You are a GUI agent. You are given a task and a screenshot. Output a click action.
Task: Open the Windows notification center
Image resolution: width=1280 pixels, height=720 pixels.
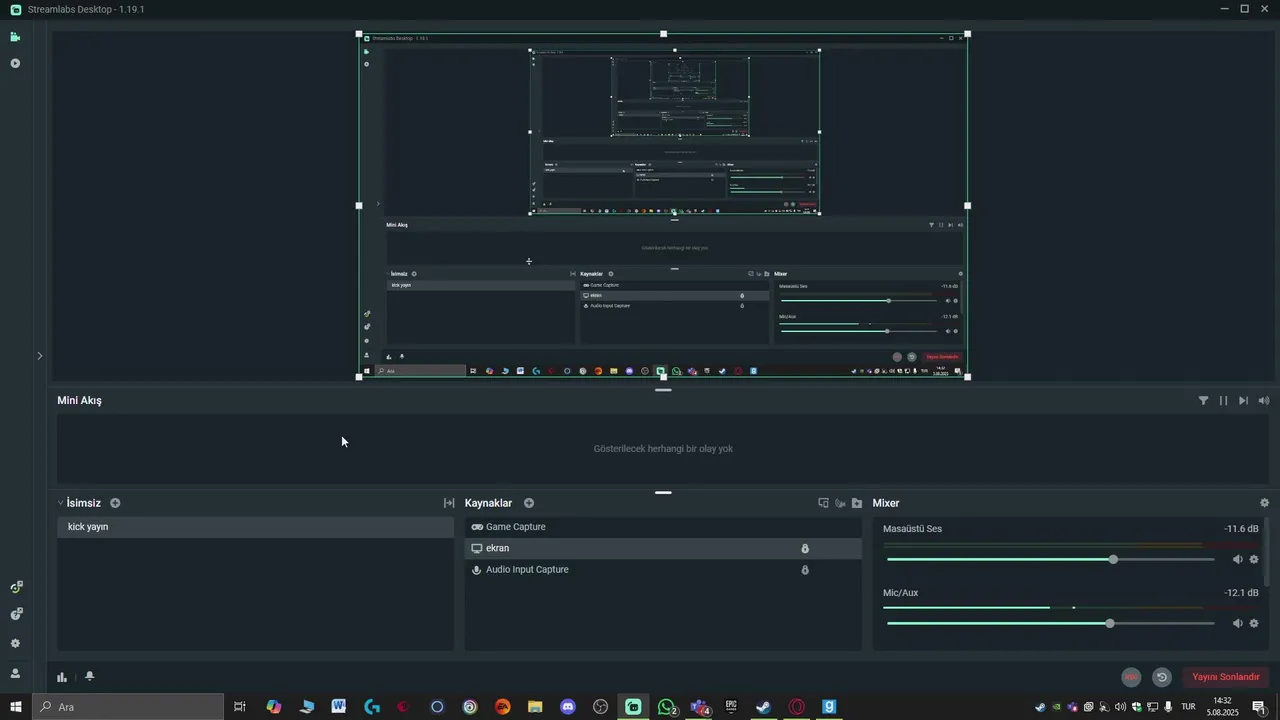click(1259, 707)
